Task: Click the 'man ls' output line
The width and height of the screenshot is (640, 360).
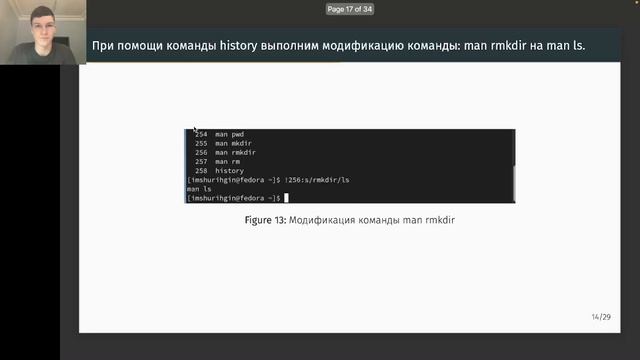Action: (x=199, y=189)
